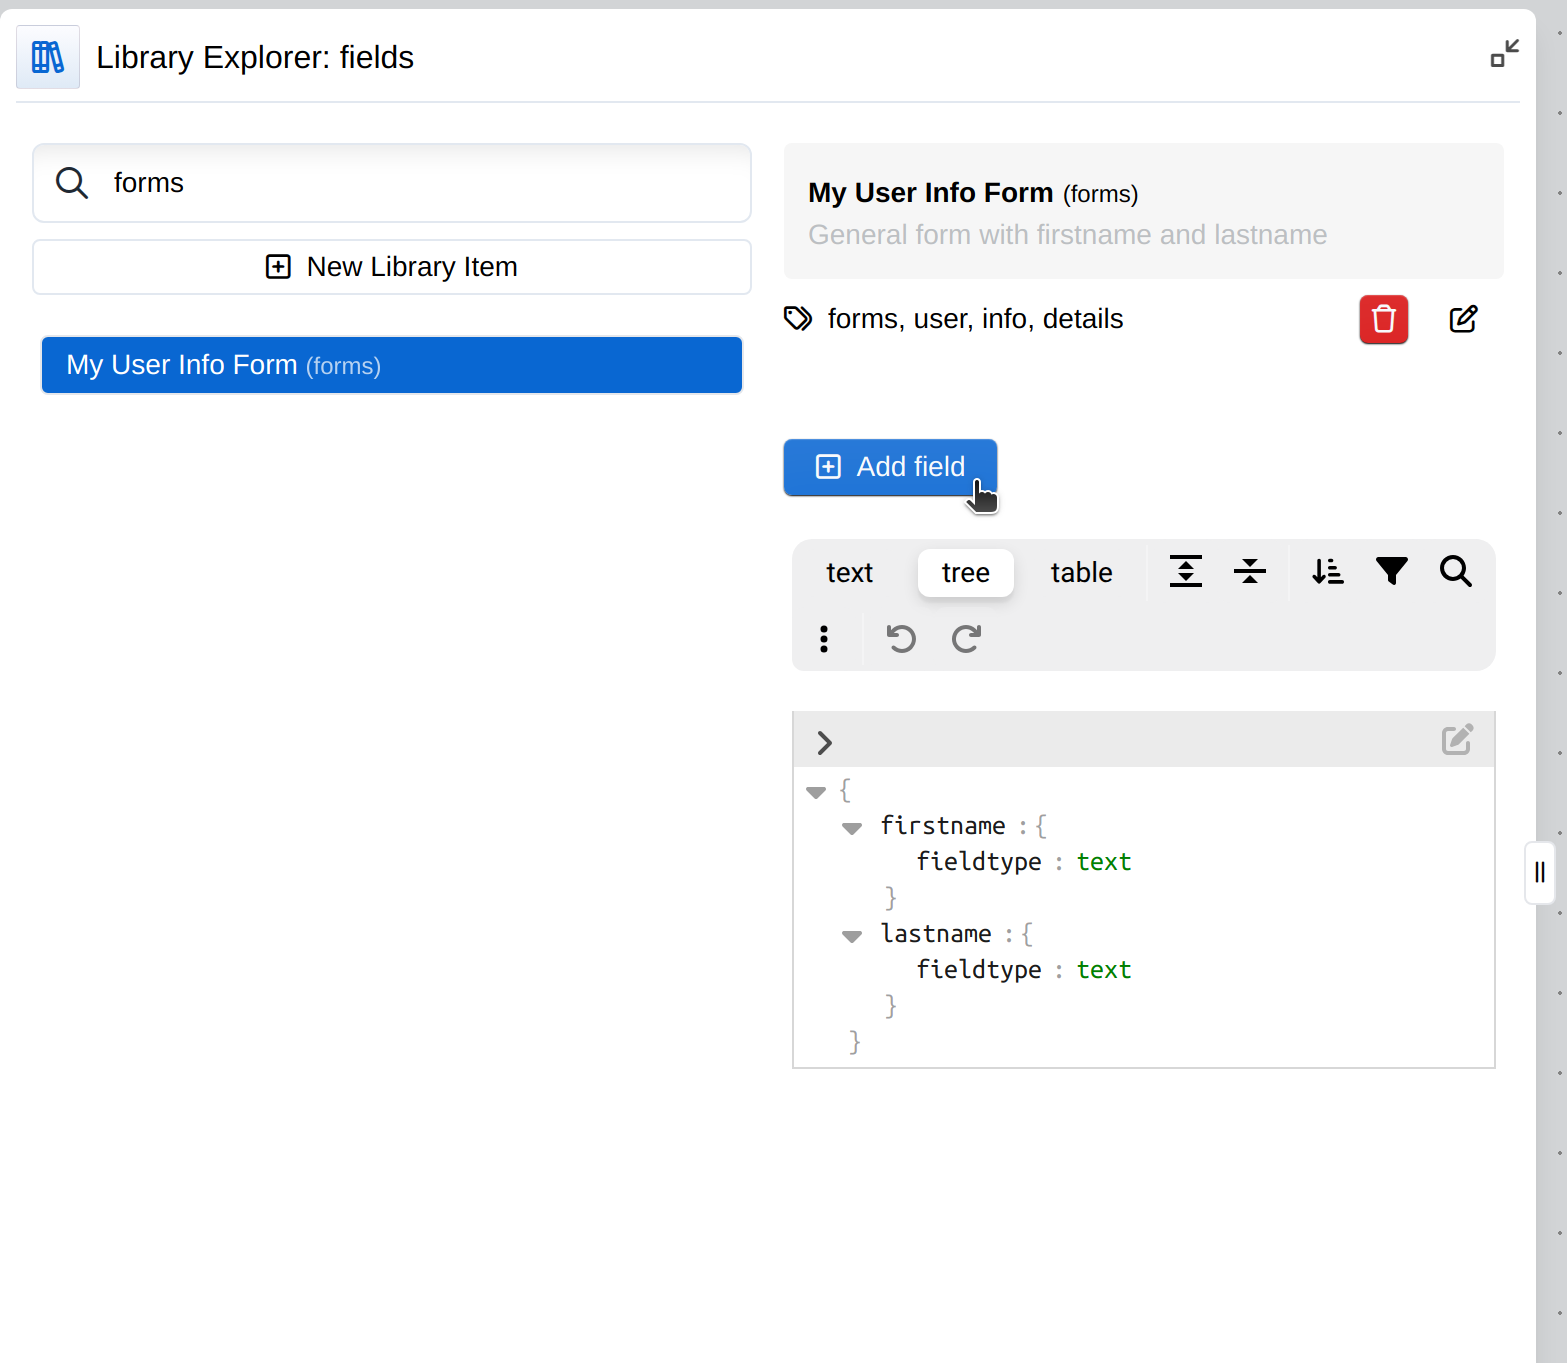Select My User Info Form list item
Image resolution: width=1567 pixels, height=1363 pixels.
[392, 365]
